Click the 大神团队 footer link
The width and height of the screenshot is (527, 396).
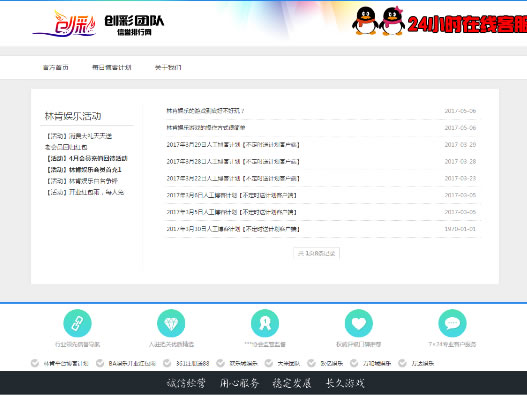pos(288,363)
